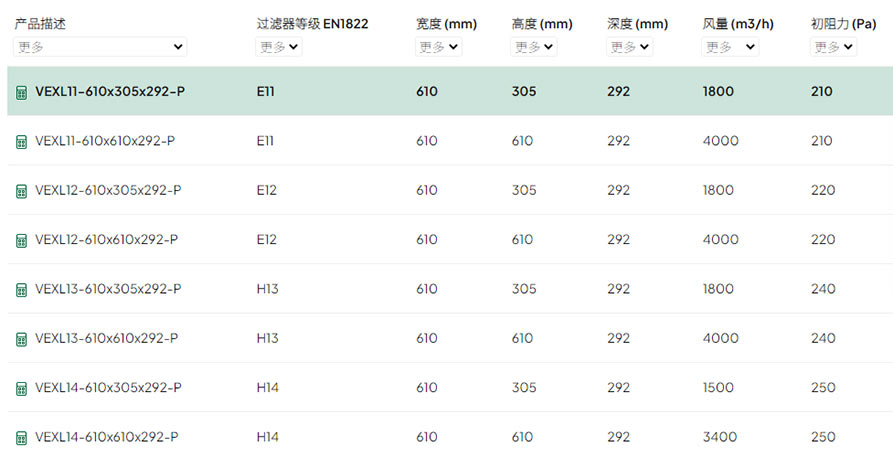
Task: Click product name VEXL13-610x305x292-P
Action: point(108,289)
